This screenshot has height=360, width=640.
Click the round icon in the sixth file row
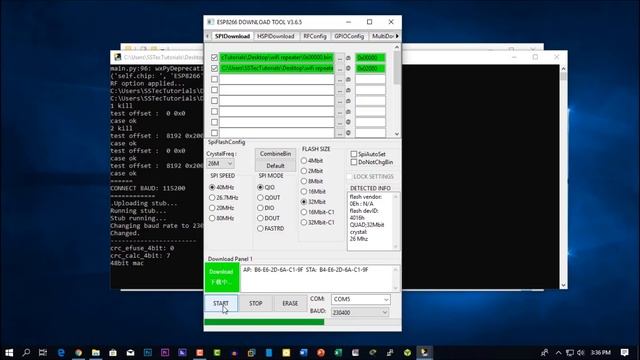tap(348, 111)
